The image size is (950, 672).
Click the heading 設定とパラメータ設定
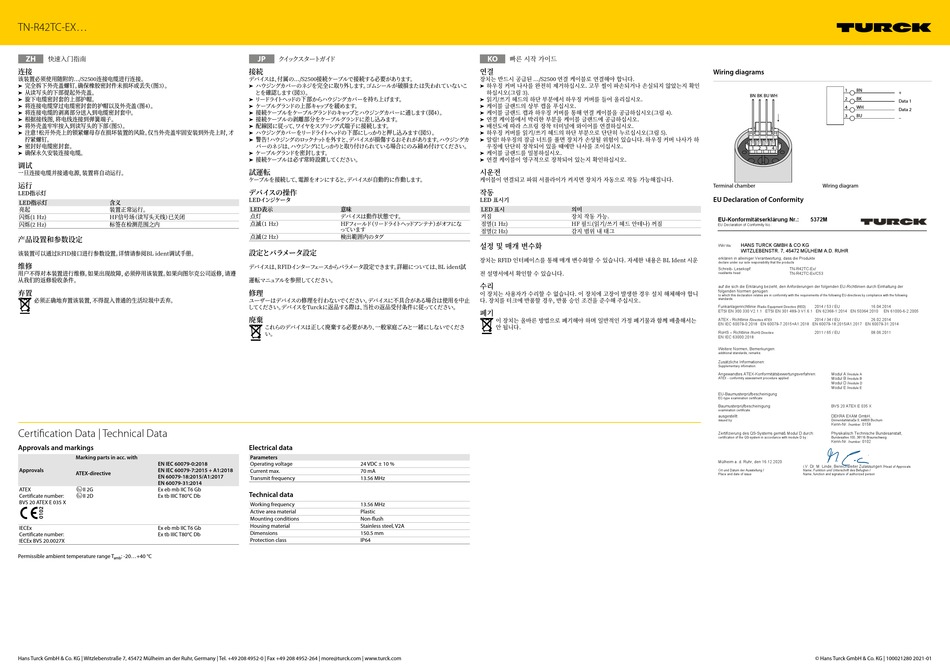point(282,253)
